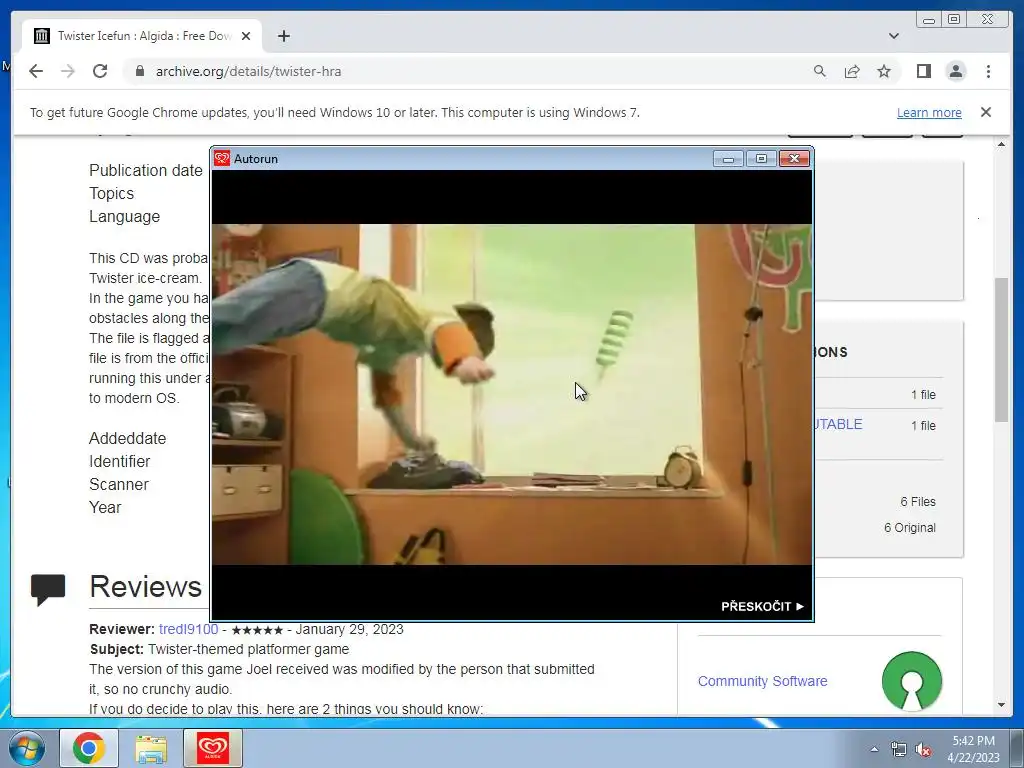
Task: Reload the archive.org page
Action: tap(100, 71)
